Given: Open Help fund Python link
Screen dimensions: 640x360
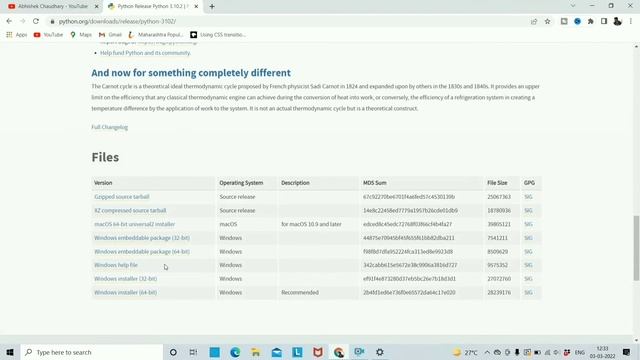Looking at the screenshot, I should (x=145, y=53).
